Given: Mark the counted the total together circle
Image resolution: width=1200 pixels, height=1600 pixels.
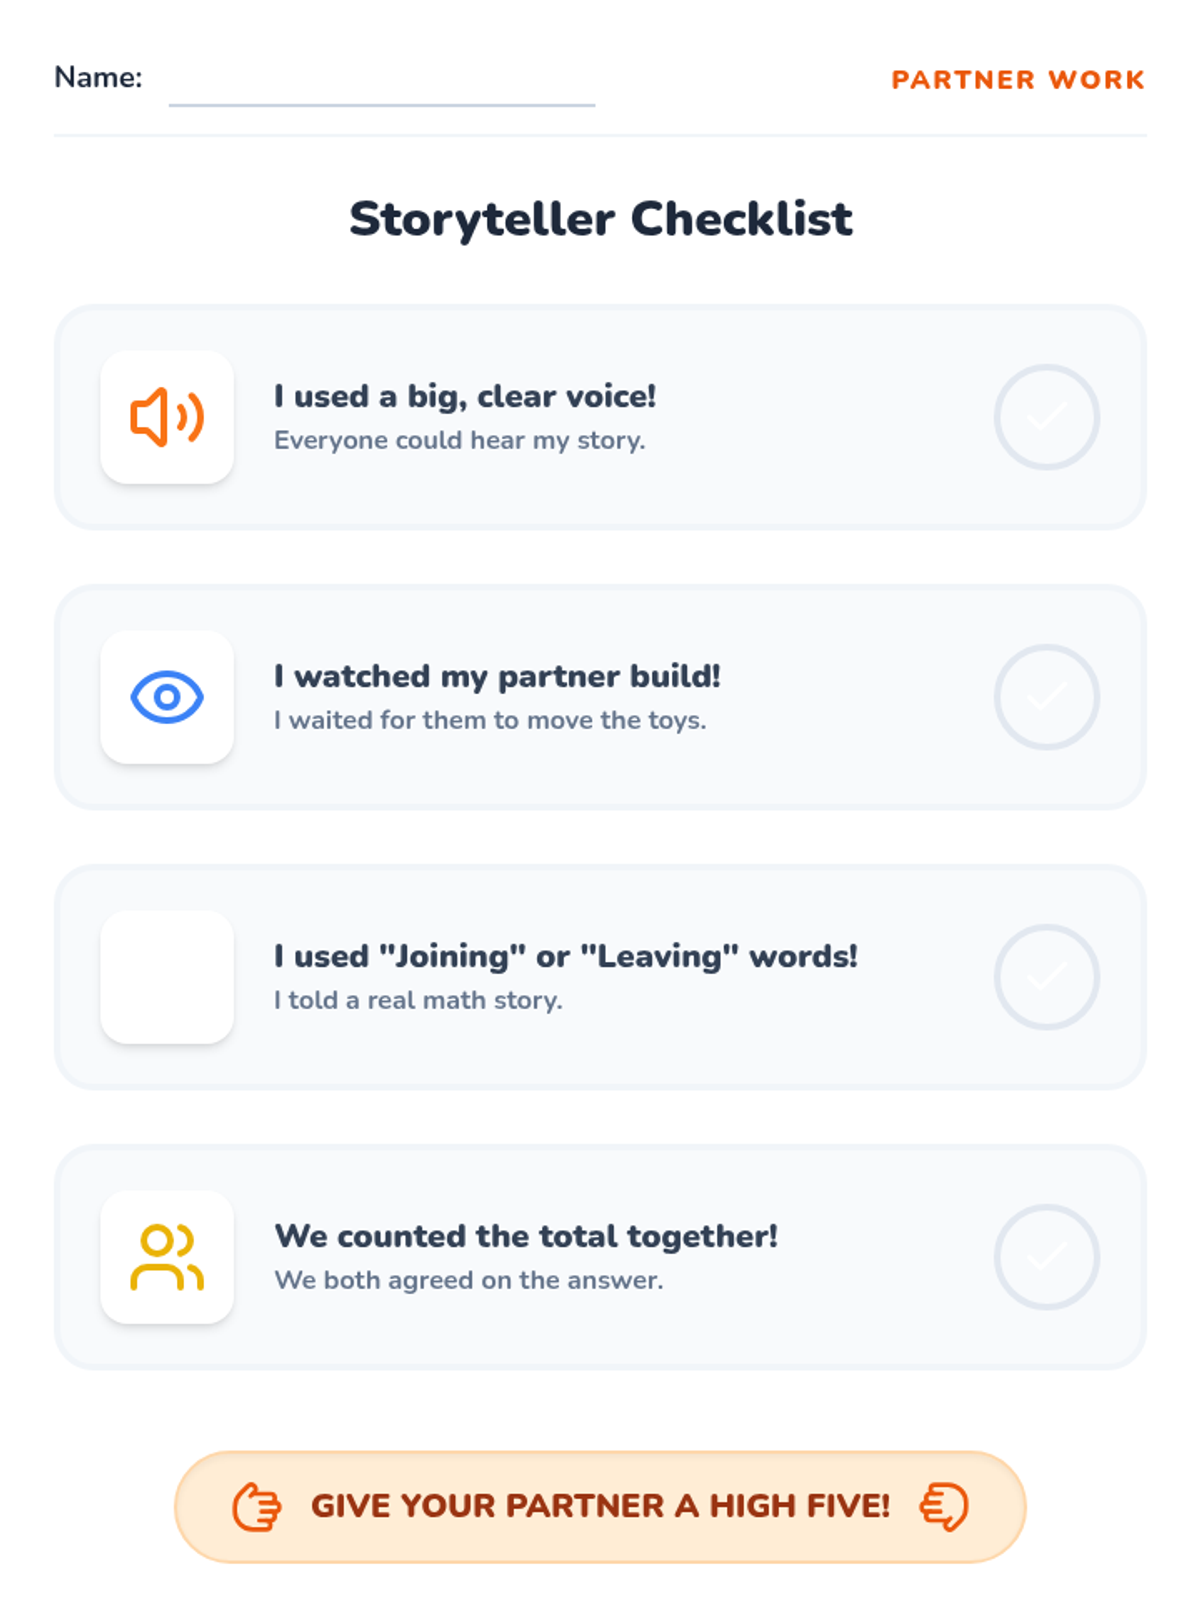Looking at the screenshot, I should tap(1046, 1257).
